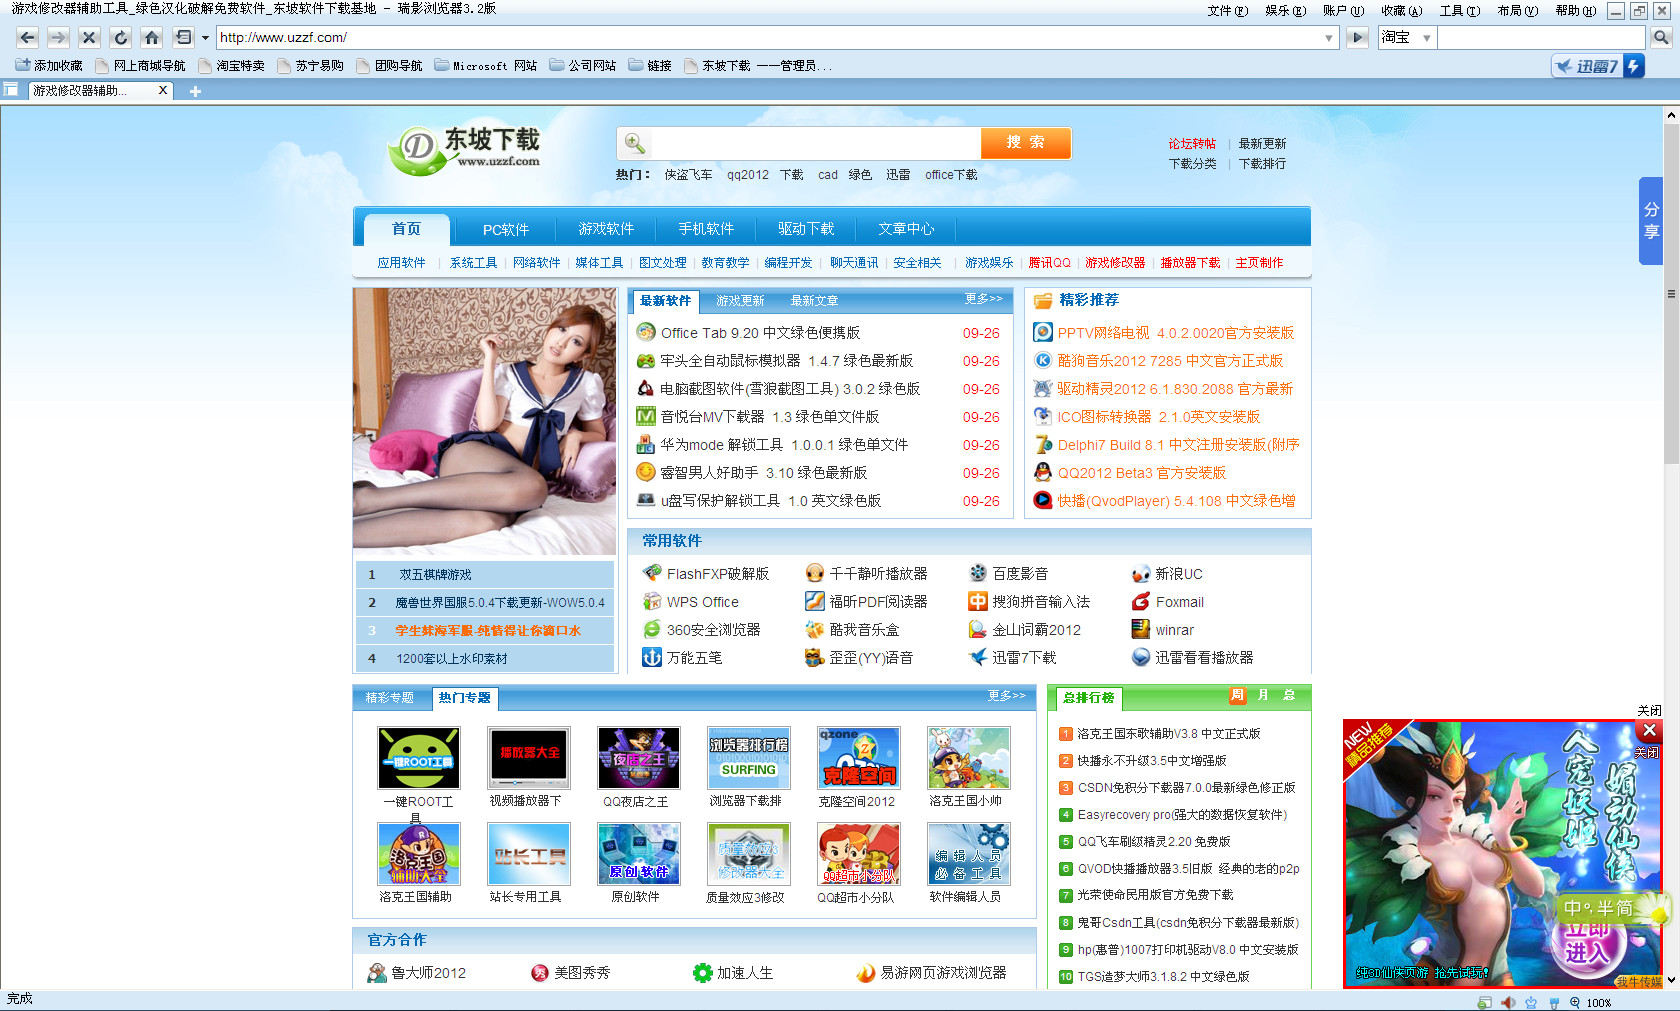Open the 苏宁易购 bookmark

pos(311,66)
